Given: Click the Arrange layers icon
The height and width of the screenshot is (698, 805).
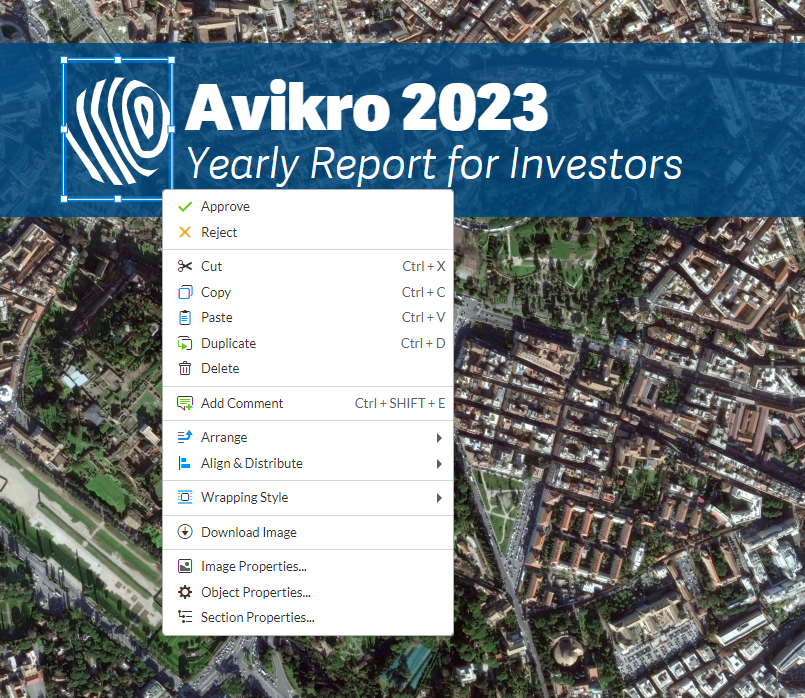Looking at the screenshot, I should click(185, 437).
